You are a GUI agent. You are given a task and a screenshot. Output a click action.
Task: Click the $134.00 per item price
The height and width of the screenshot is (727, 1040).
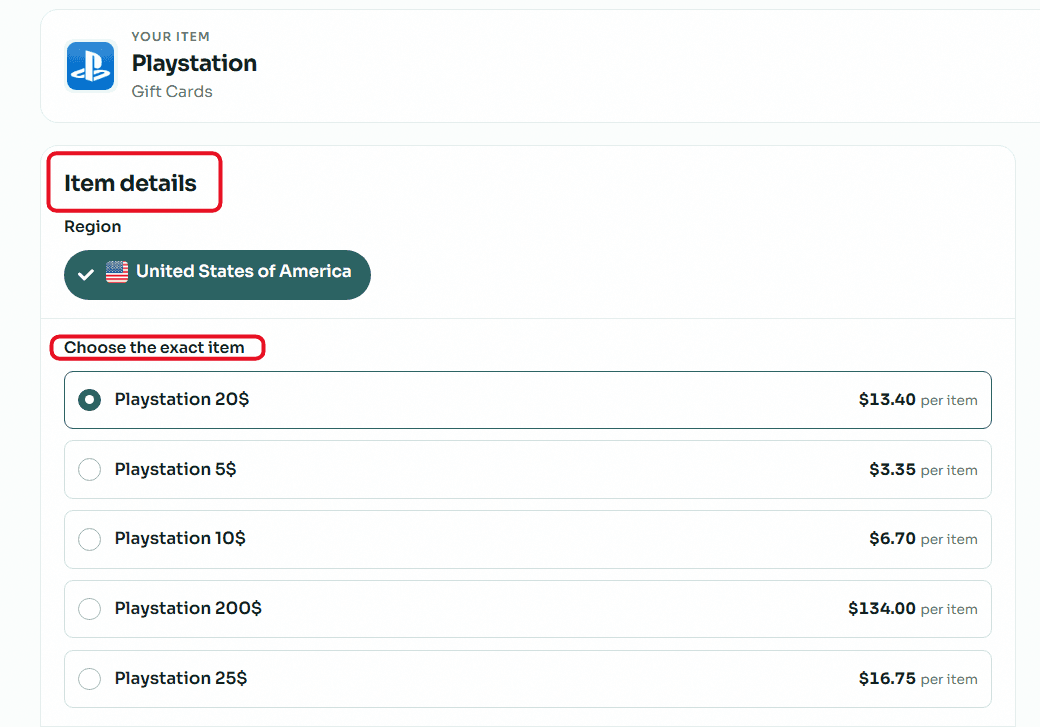click(913, 608)
